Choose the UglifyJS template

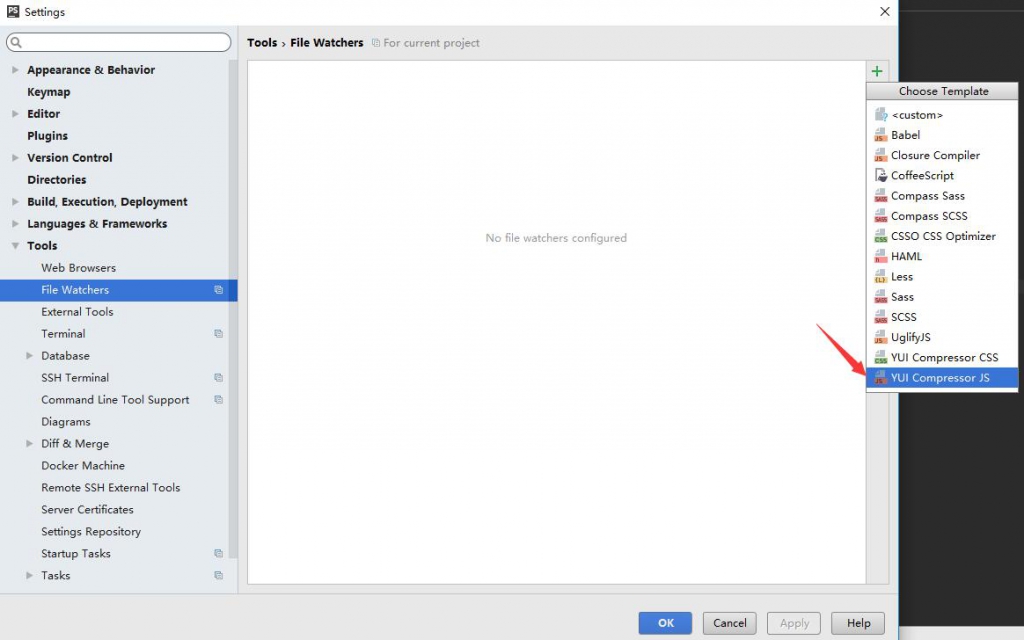942,338
